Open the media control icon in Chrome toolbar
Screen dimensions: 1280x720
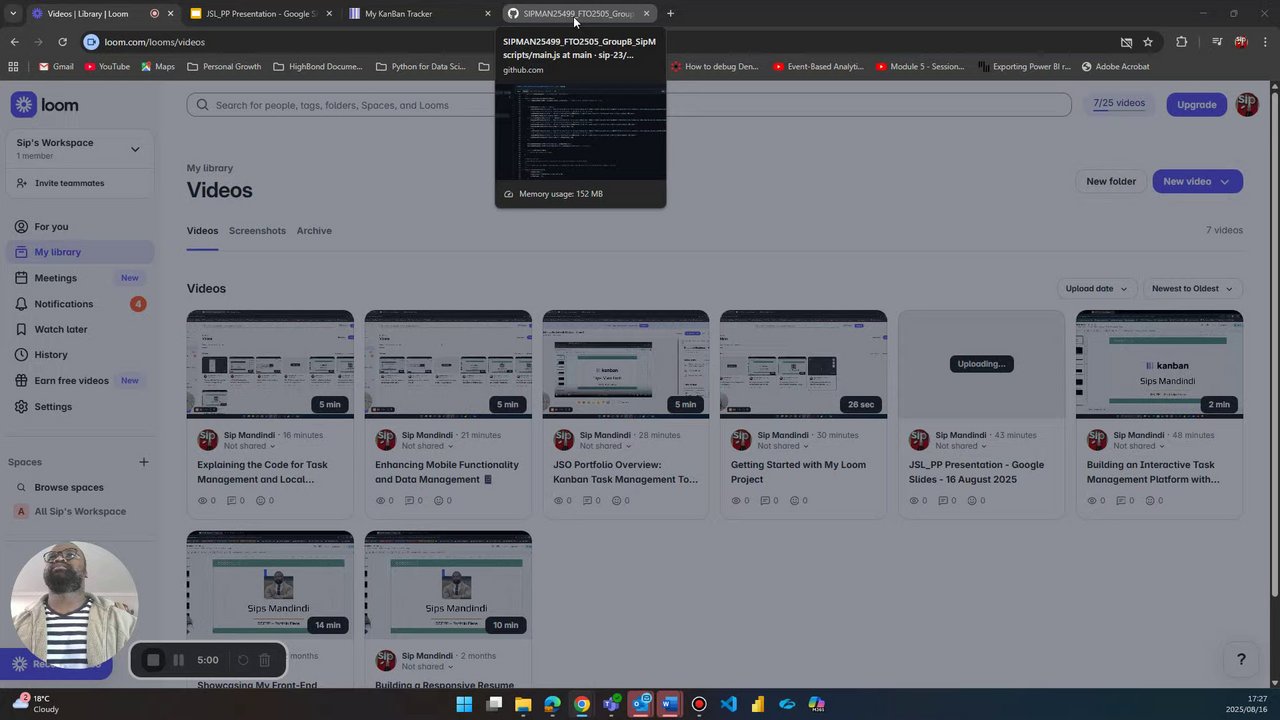(x=1216, y=42)
